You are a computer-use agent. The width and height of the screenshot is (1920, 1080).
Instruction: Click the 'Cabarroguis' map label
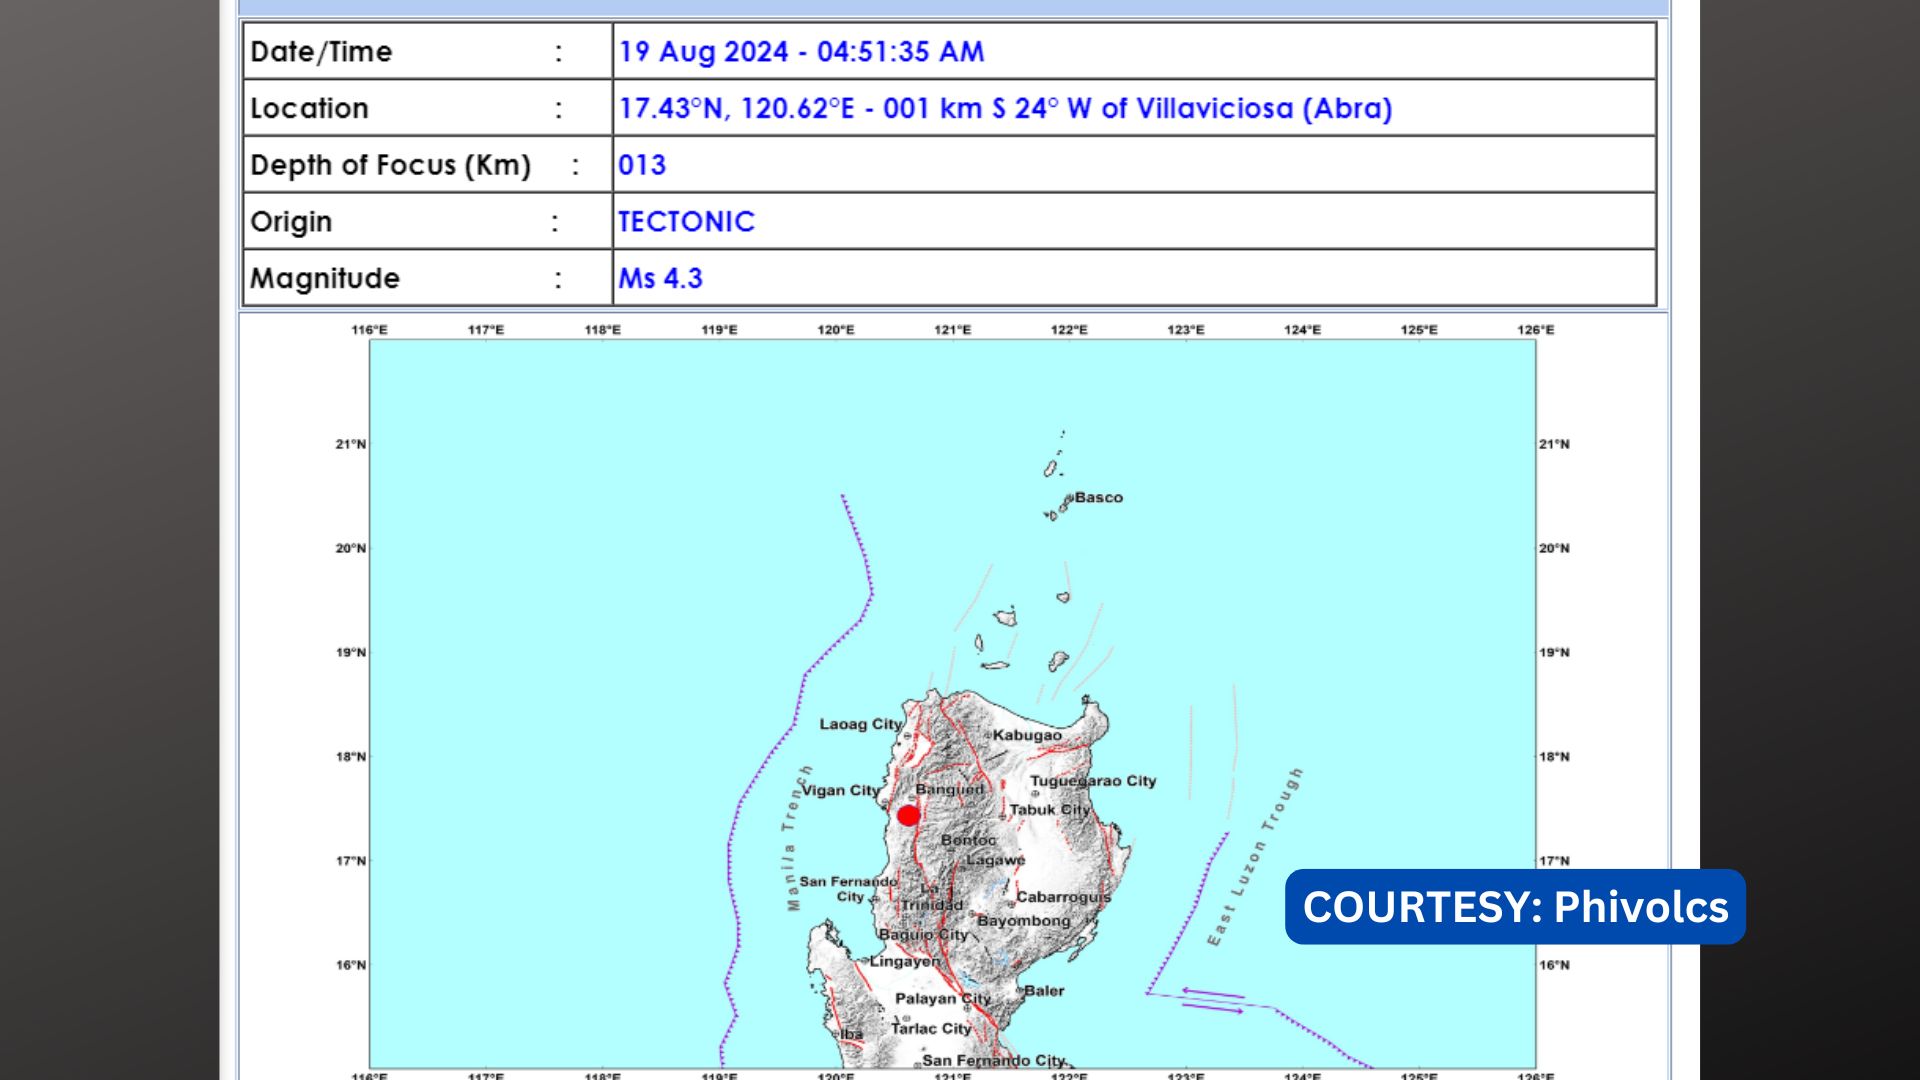click(x=1063, y=897)
